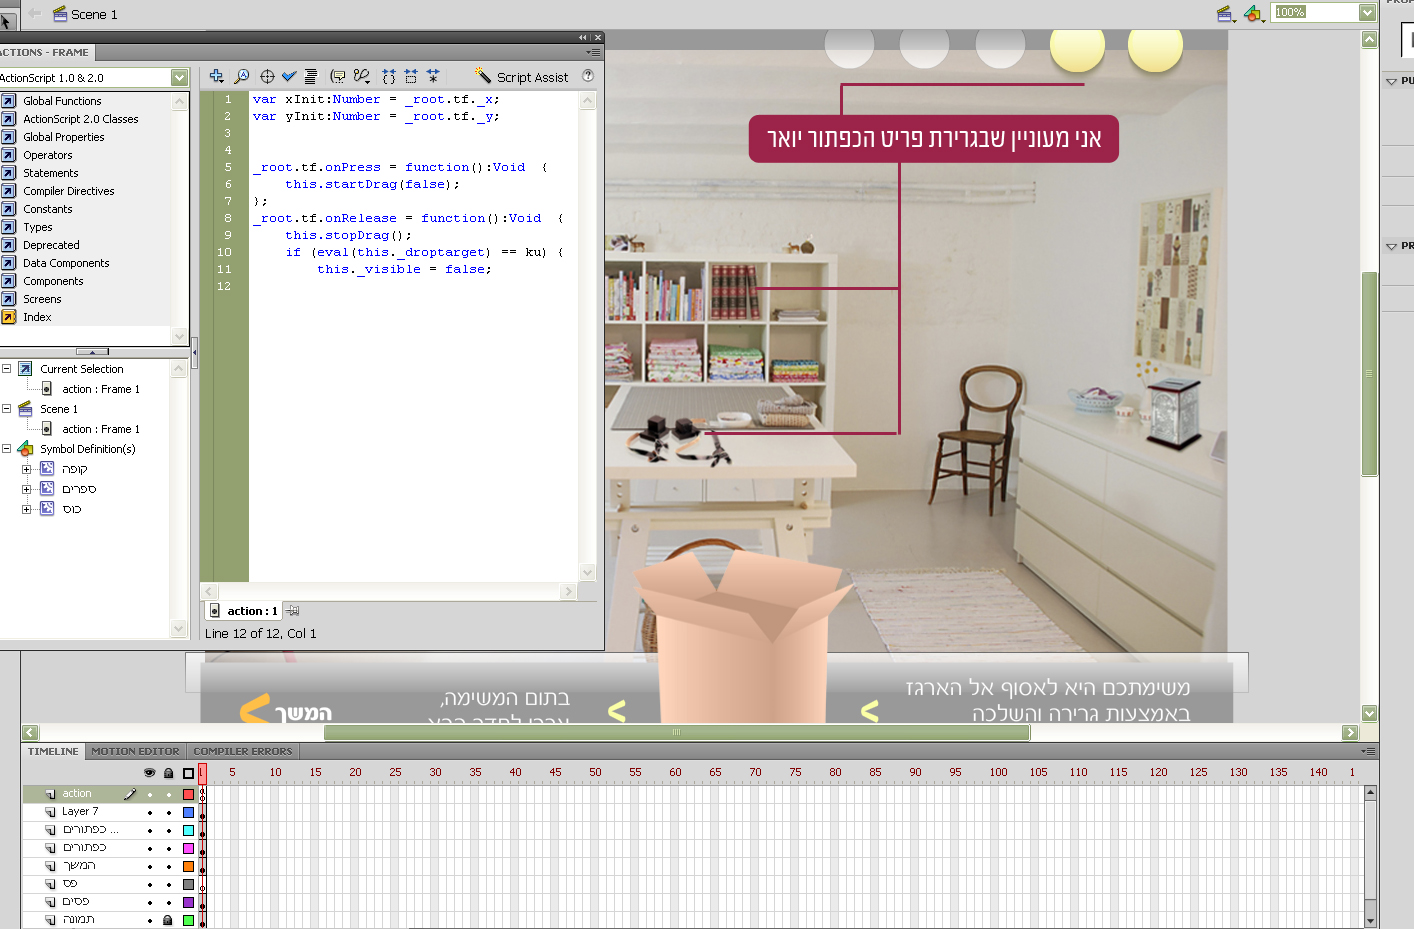Click the Insert target path icon
This screenshot has height=929, width=1414.
click(x=267, y=76)
